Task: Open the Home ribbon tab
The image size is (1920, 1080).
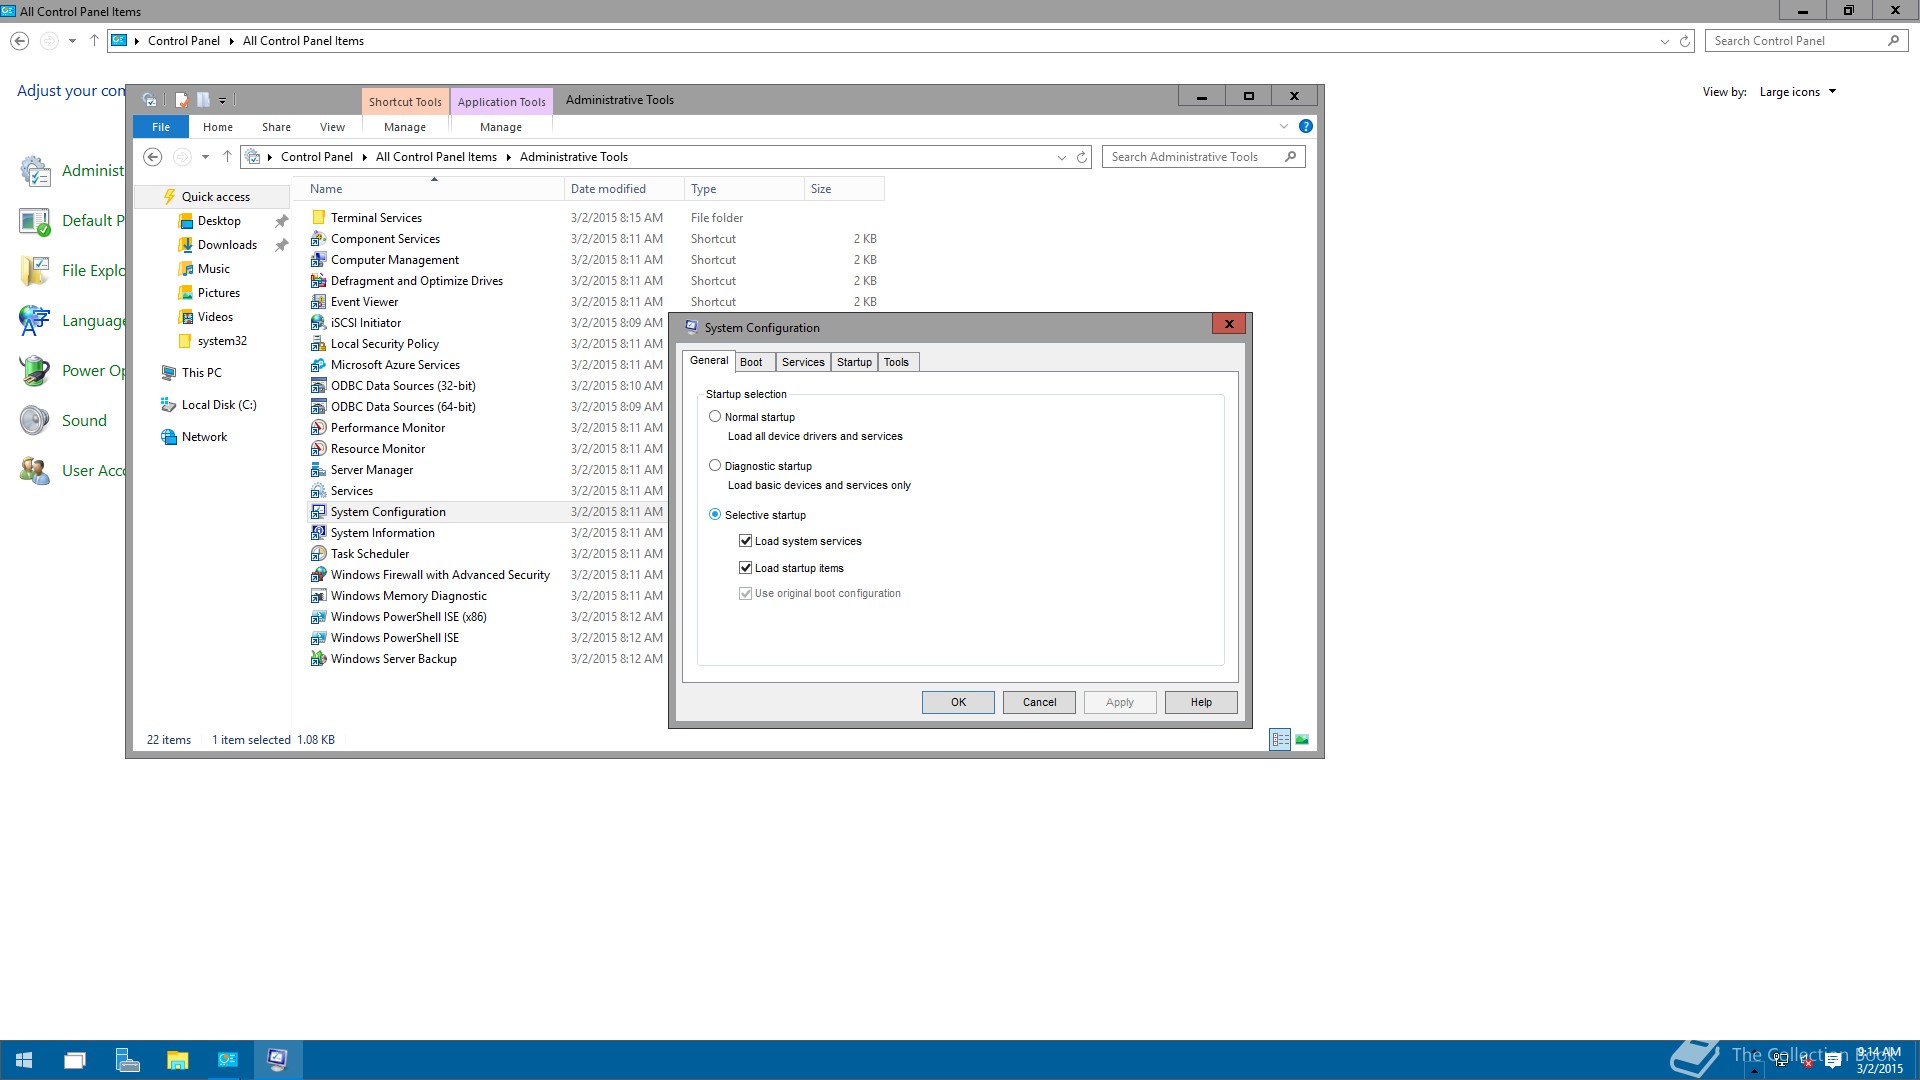Action: point(218,127)
